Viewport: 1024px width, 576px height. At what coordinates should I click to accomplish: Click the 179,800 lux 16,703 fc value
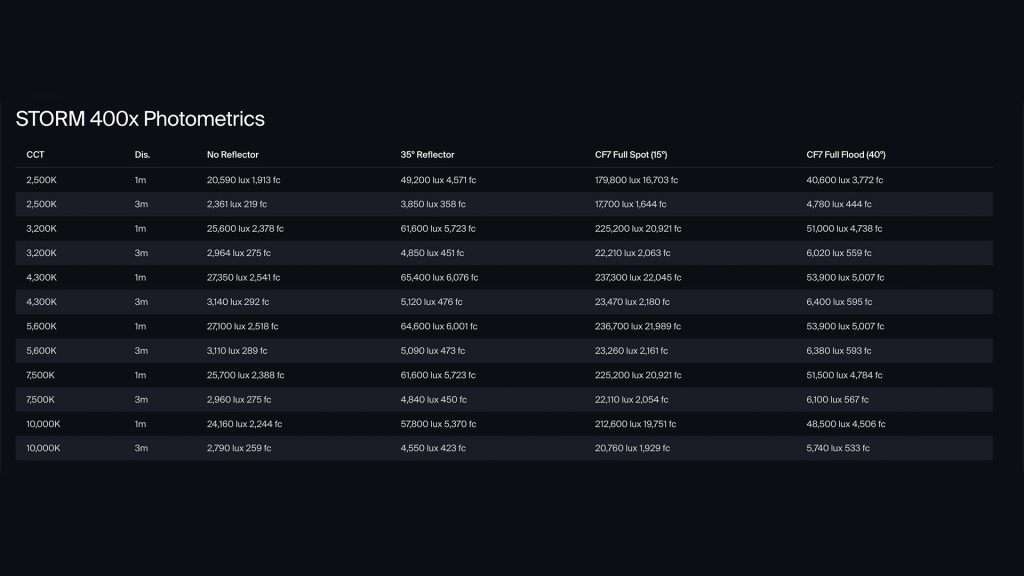pos(636,180)
